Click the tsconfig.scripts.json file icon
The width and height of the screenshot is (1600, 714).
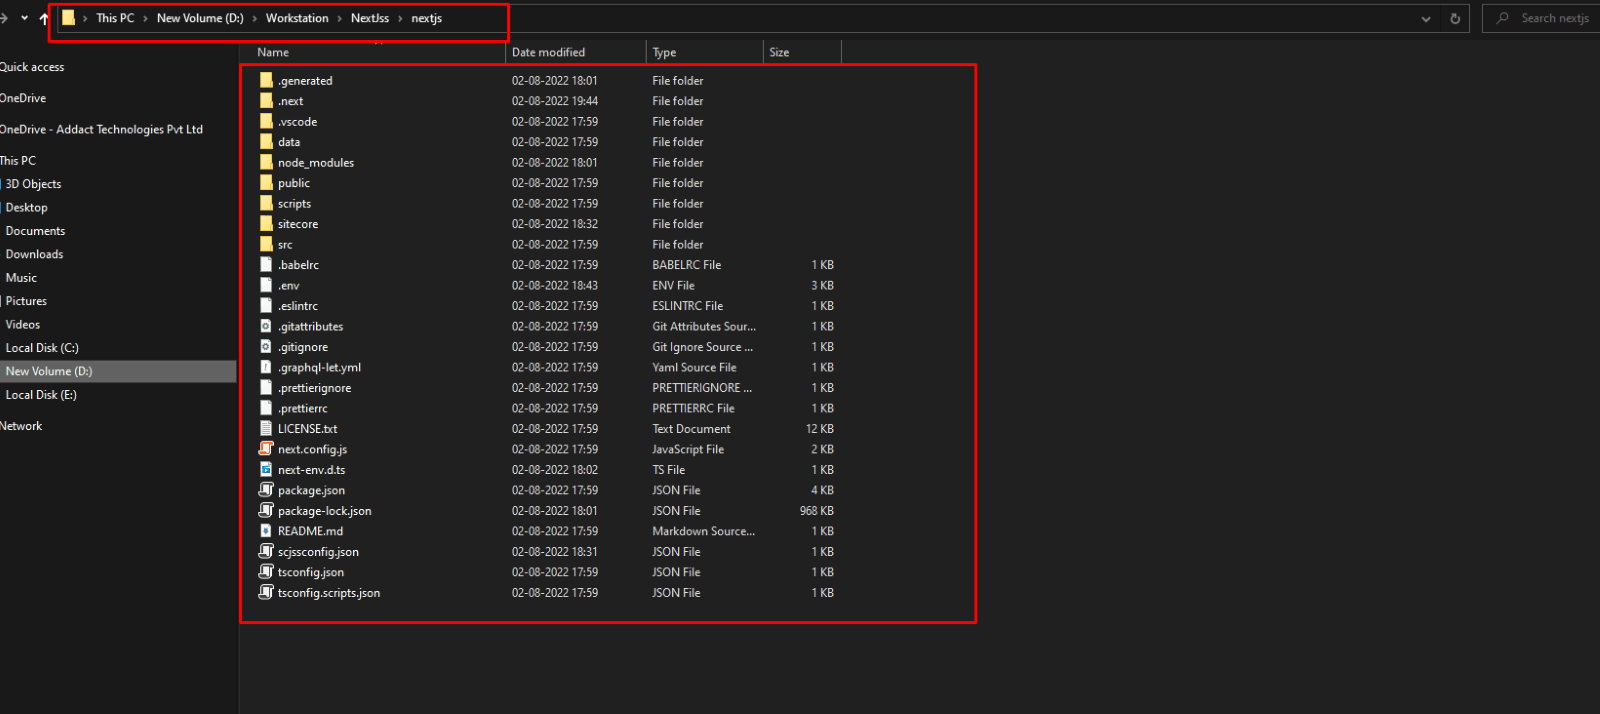[266, 593]
